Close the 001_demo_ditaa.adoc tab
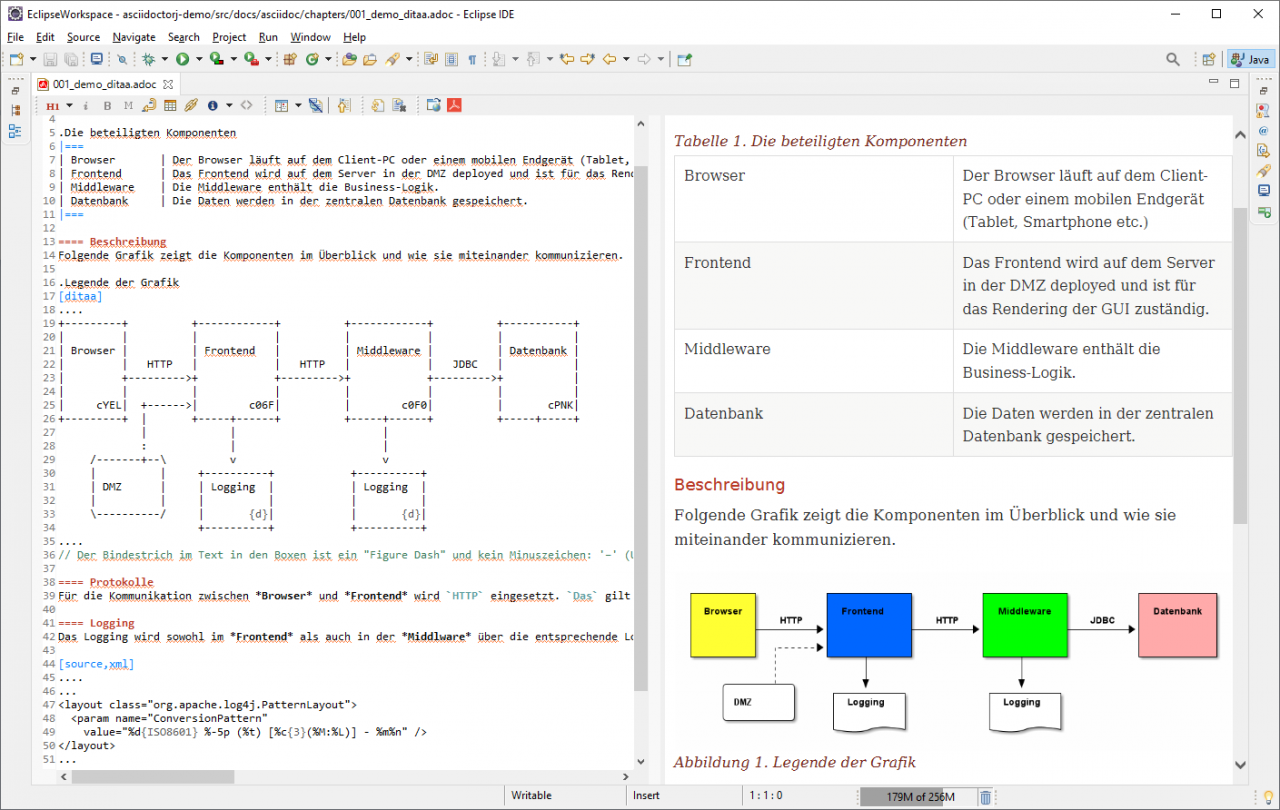Screen dimensions: 1280x810 (167, 84)
